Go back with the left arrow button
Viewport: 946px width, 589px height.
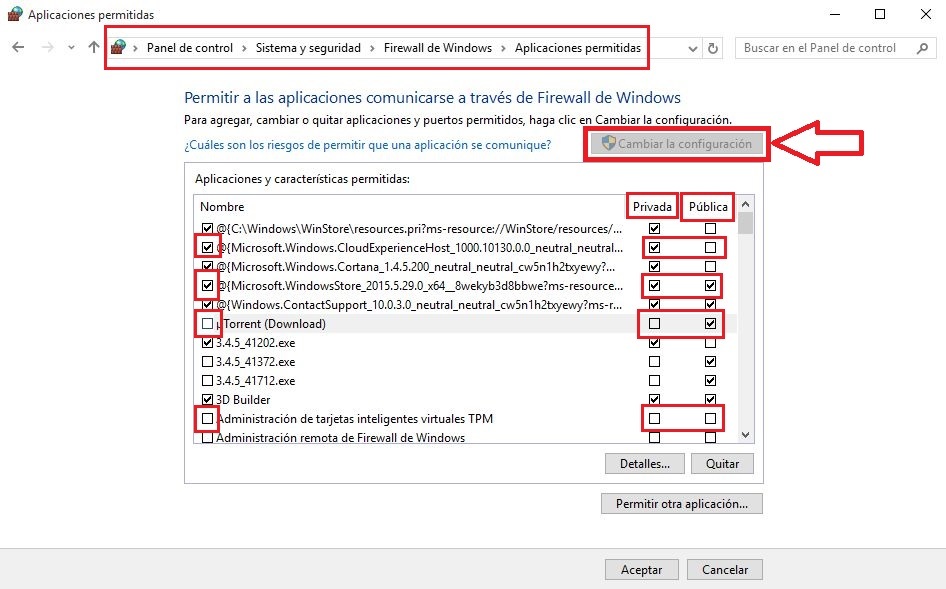(18, 48)
